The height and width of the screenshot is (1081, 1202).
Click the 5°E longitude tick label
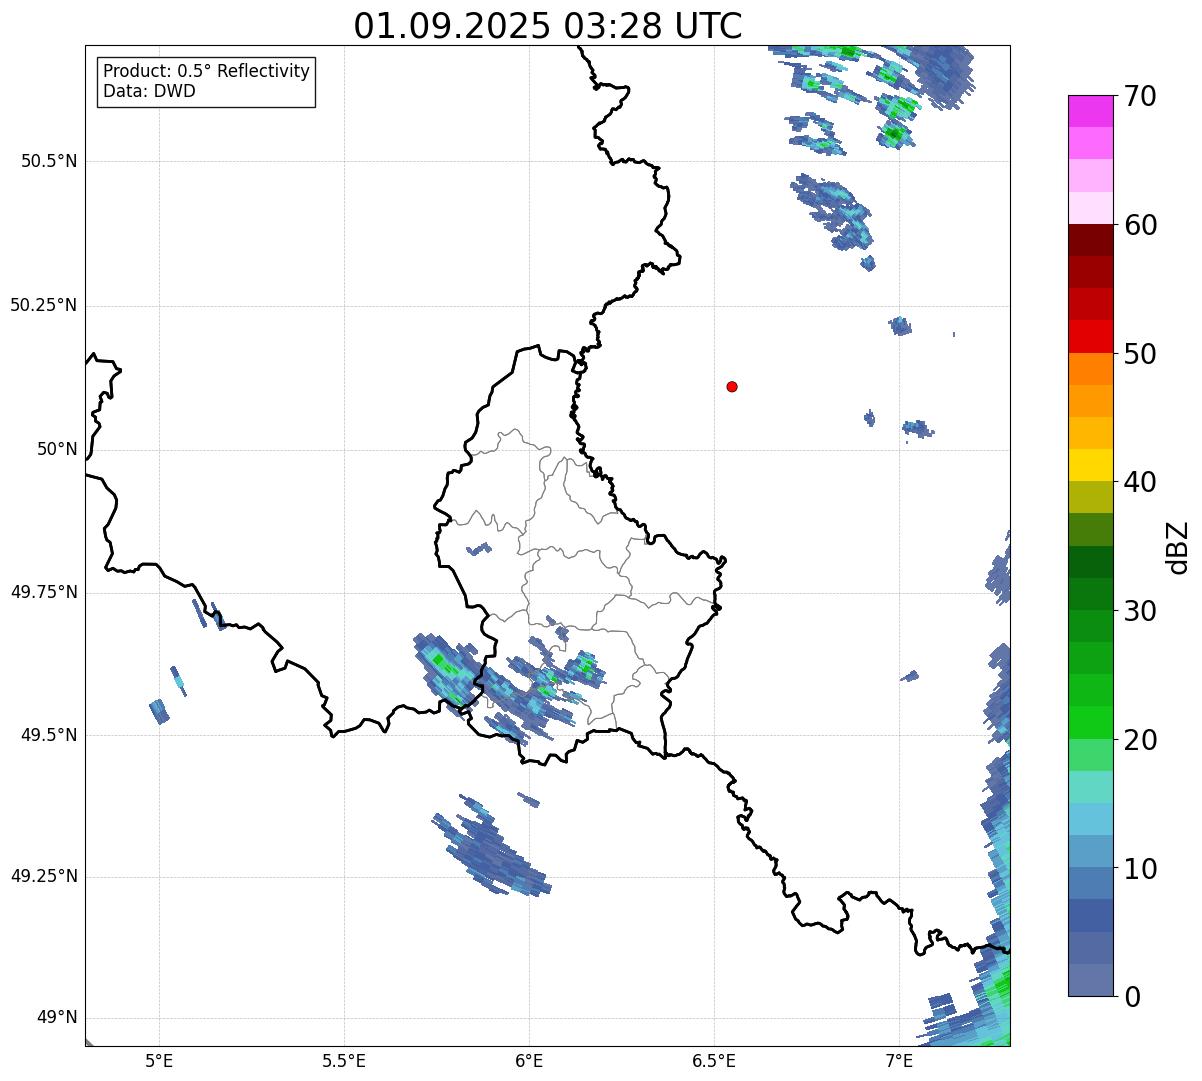click(x=159, y=1062)
